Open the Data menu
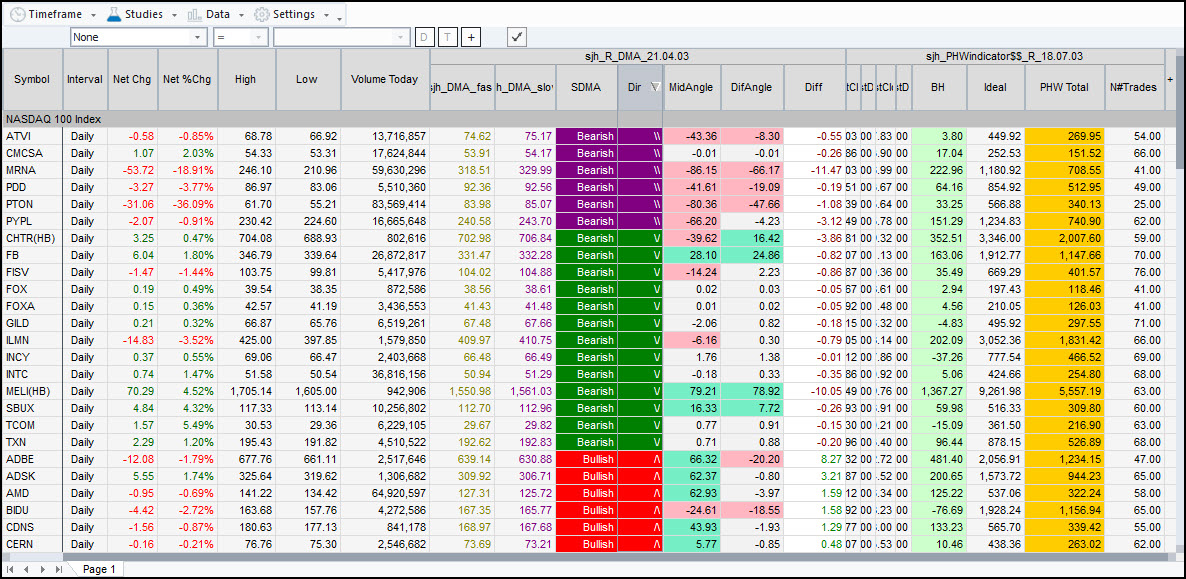 click(217, 14)
